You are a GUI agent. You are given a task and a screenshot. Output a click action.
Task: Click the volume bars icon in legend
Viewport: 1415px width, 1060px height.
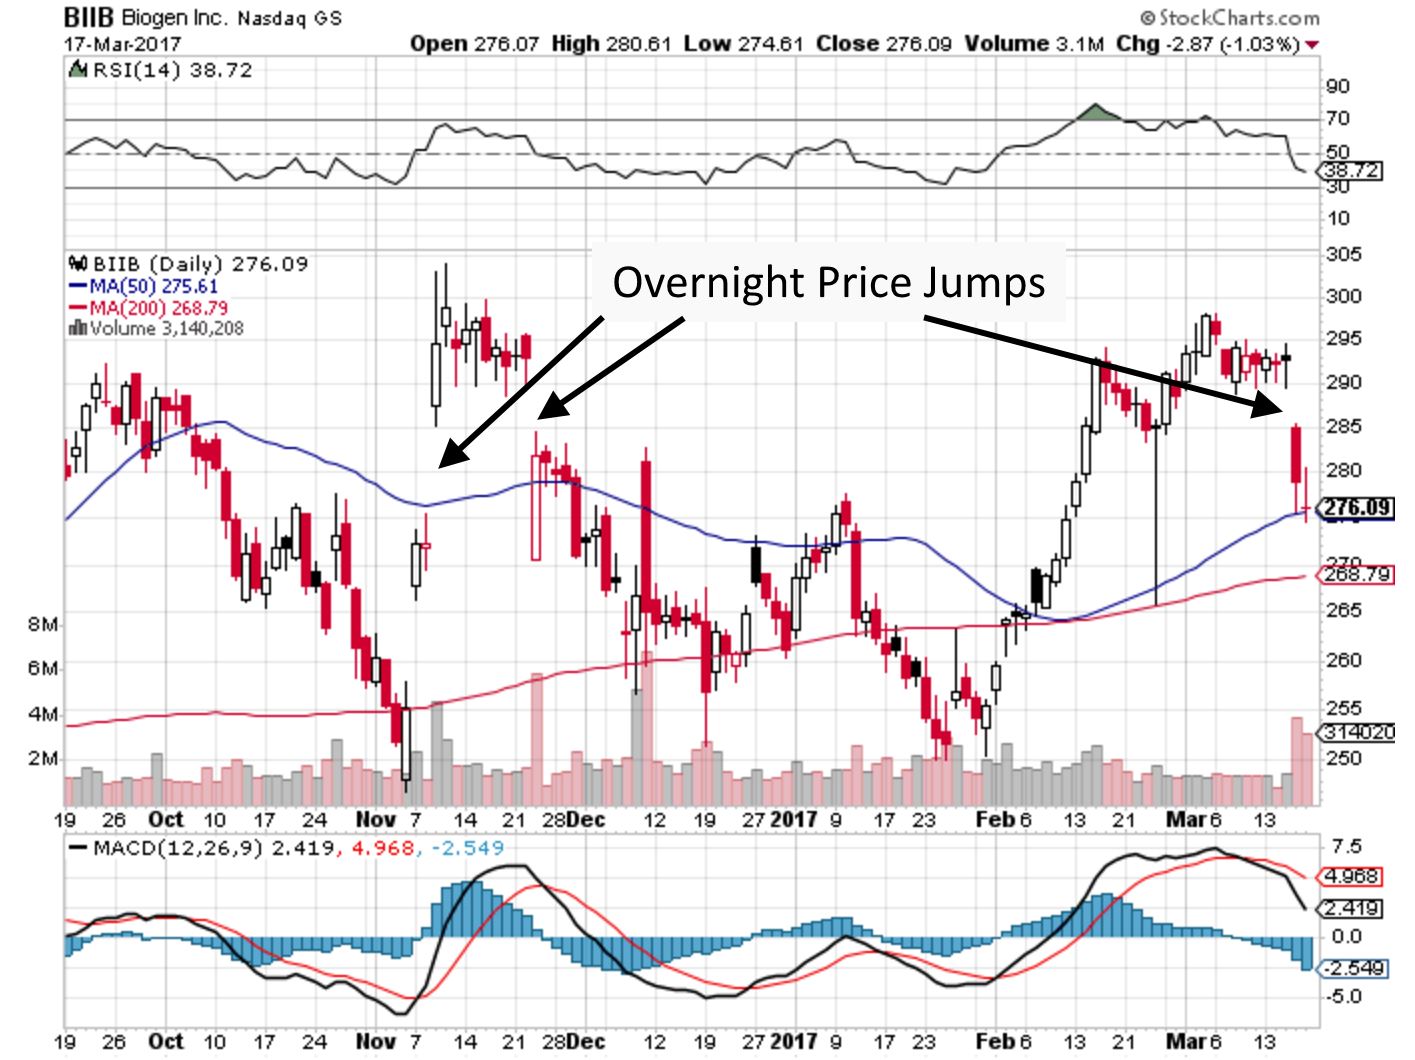point(78,328)
